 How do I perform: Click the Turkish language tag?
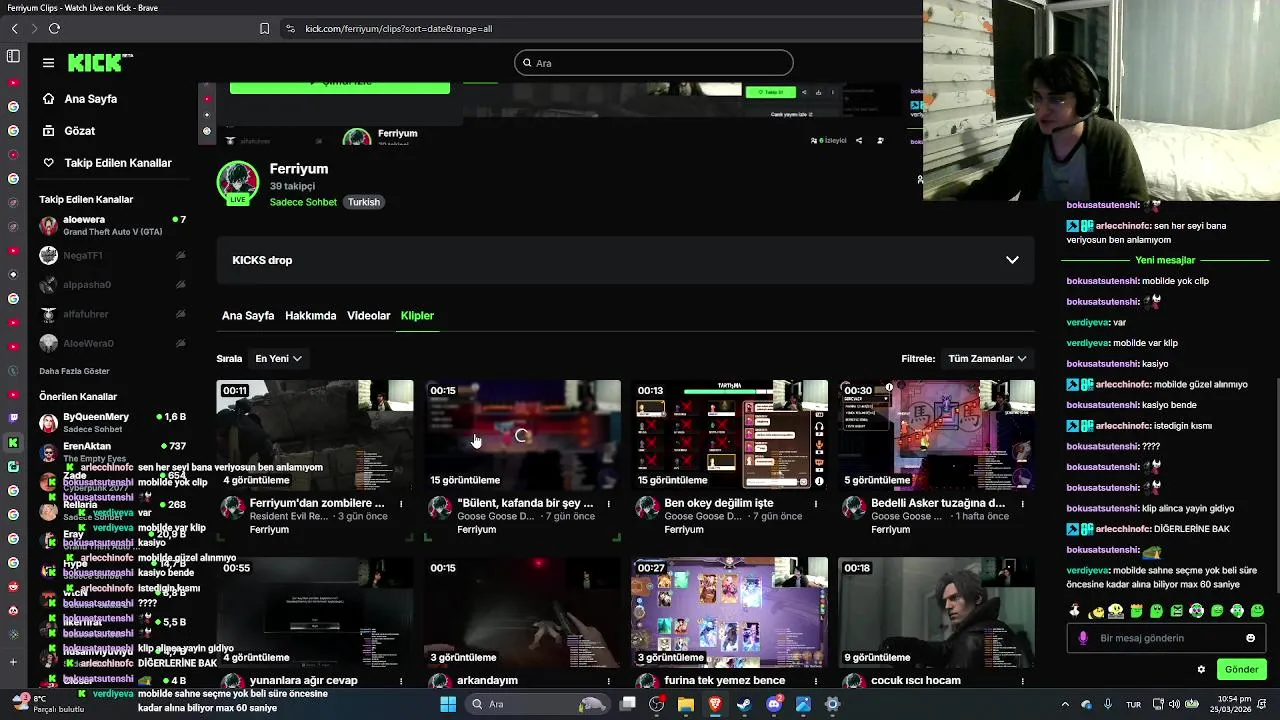point(364,202)
